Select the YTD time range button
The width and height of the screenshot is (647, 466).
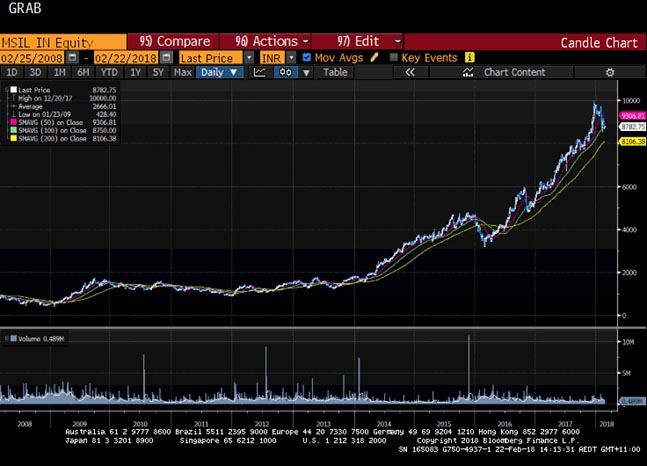[110, 72]
